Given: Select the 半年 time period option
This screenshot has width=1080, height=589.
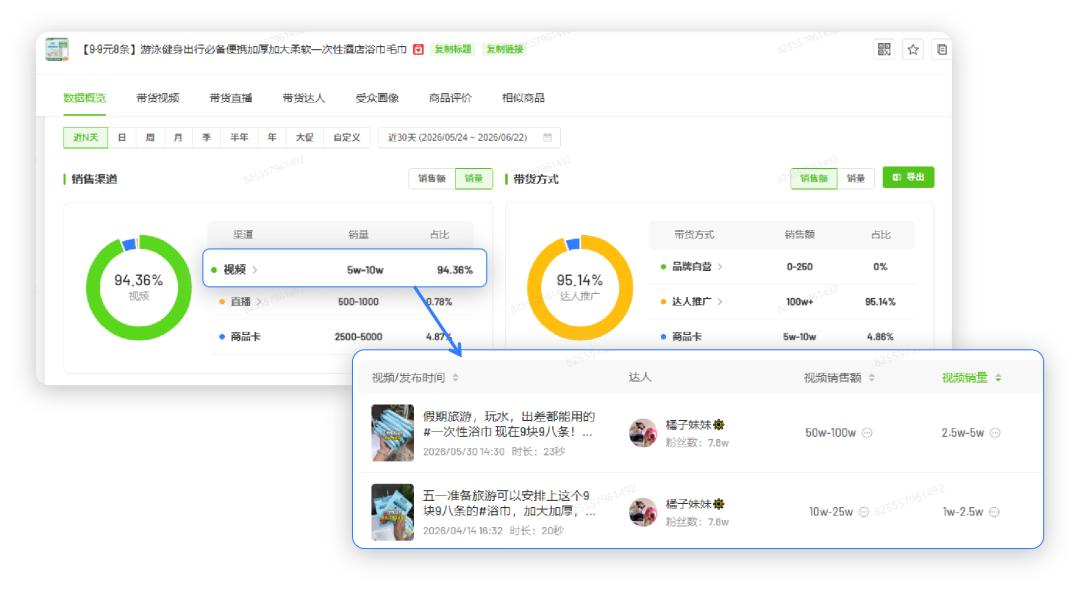Looking at the screenshot, I should point(239,137).
